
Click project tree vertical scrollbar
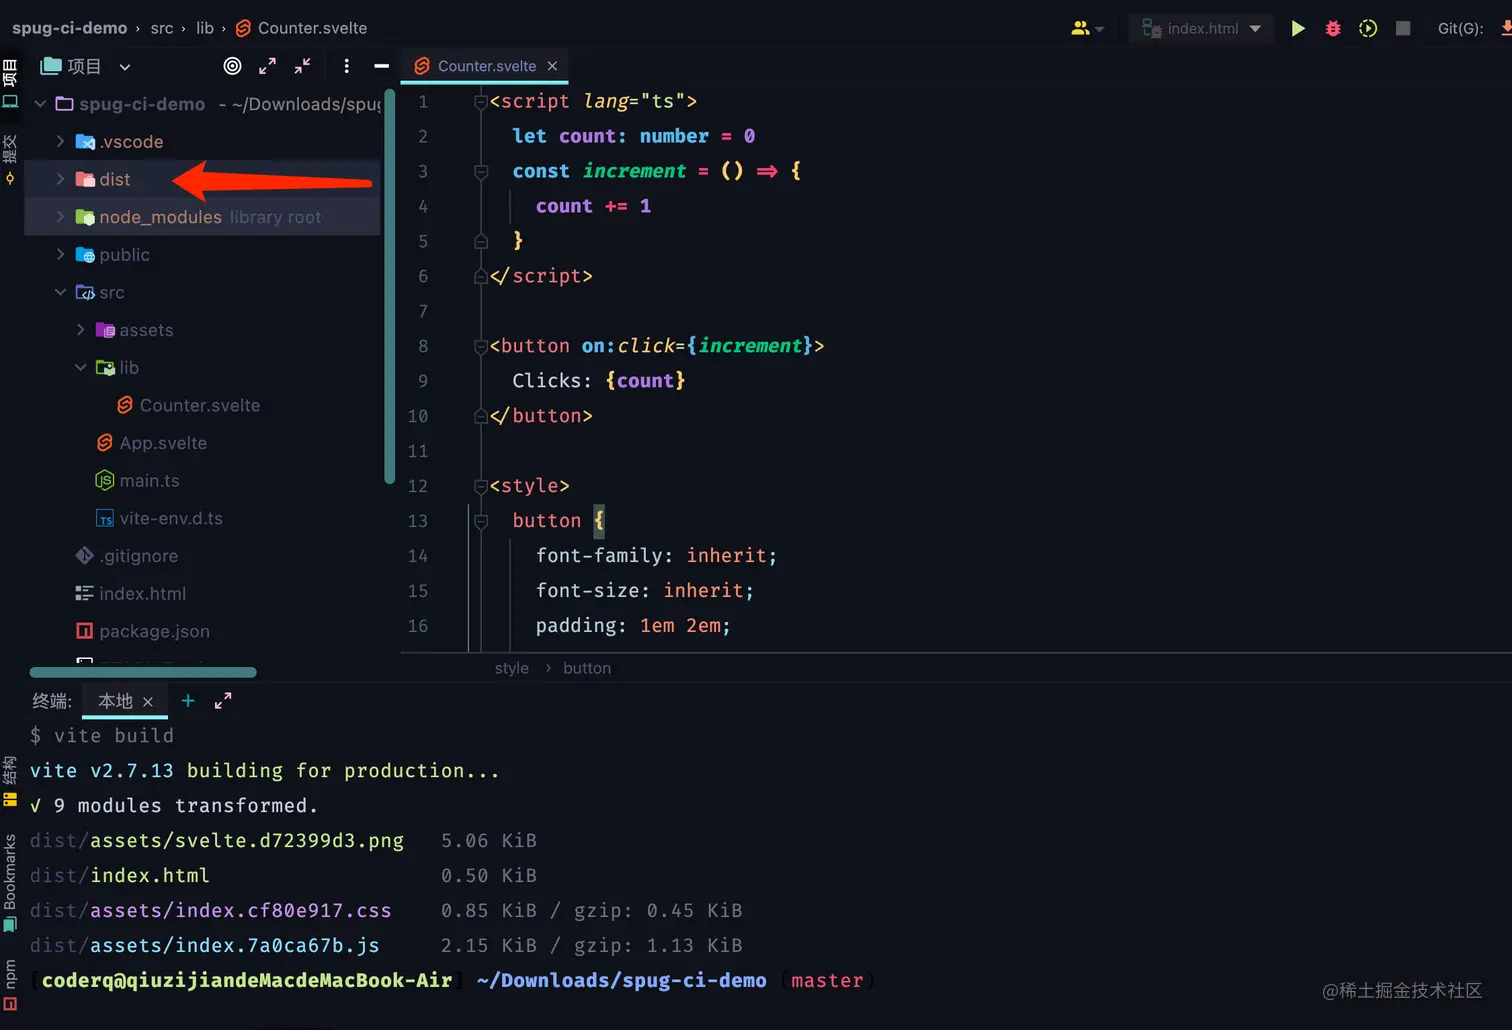(x=390, y=285)
